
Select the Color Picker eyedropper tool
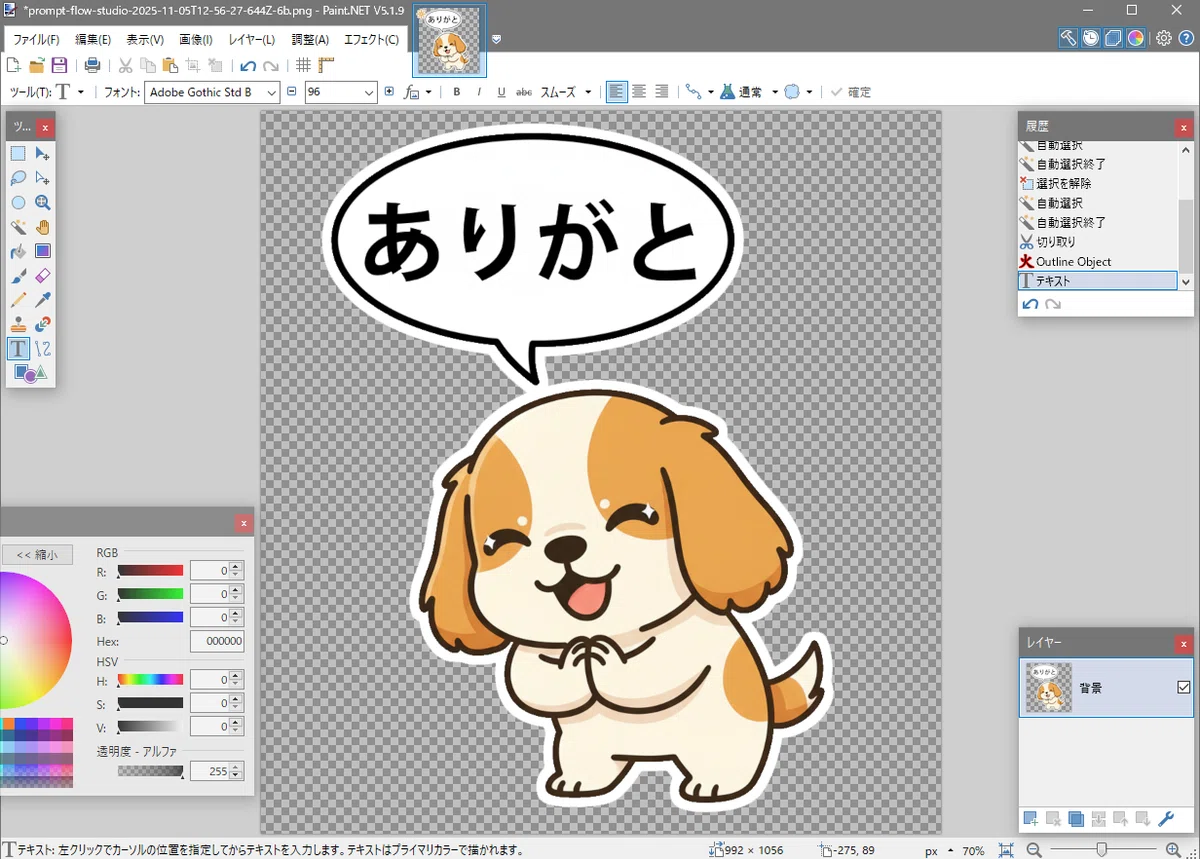pos(43,300)
